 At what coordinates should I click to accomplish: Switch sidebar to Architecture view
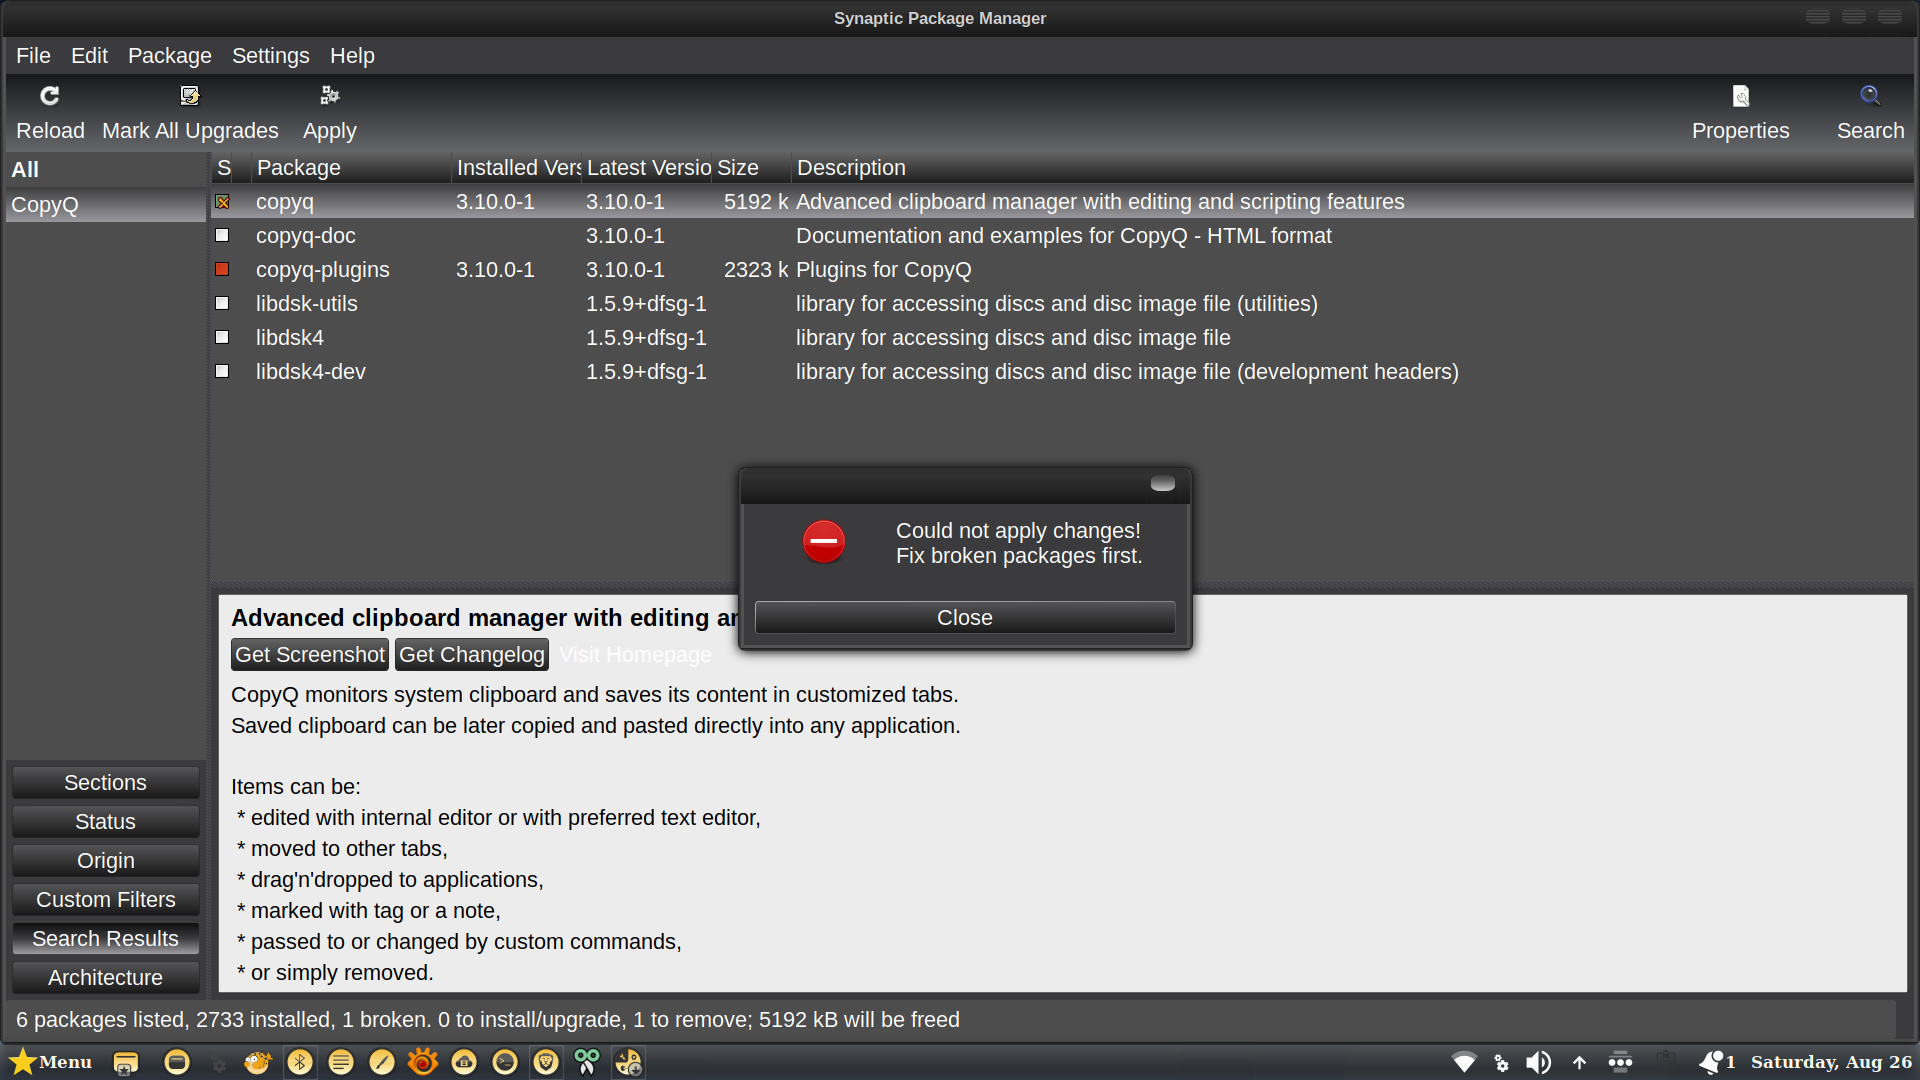(105, 978)
